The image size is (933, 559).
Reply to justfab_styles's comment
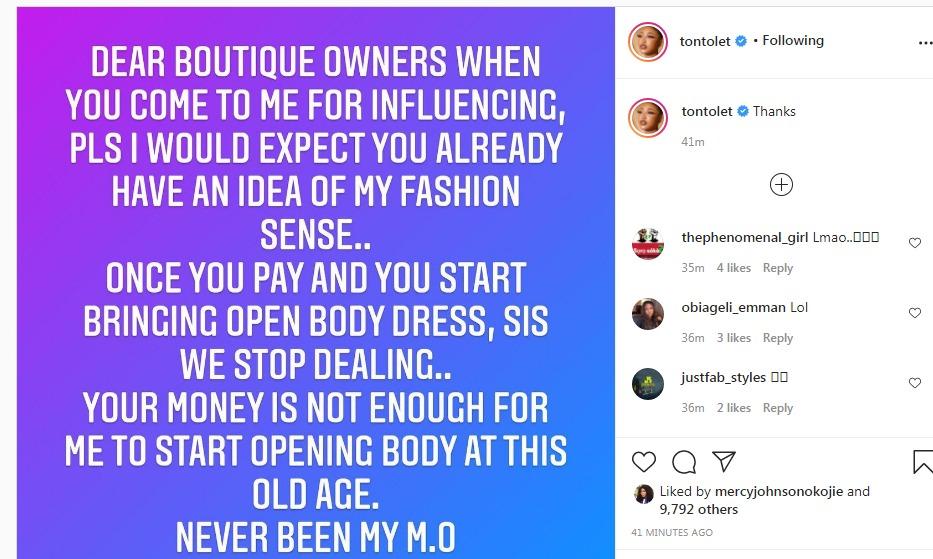tap(778, 408)
